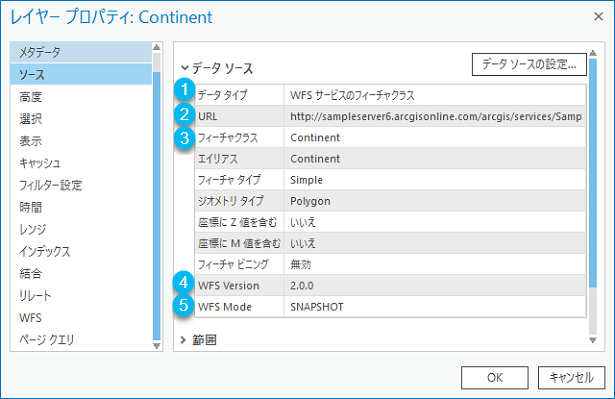Close the layer properties dialog

(x=599, y=16)
